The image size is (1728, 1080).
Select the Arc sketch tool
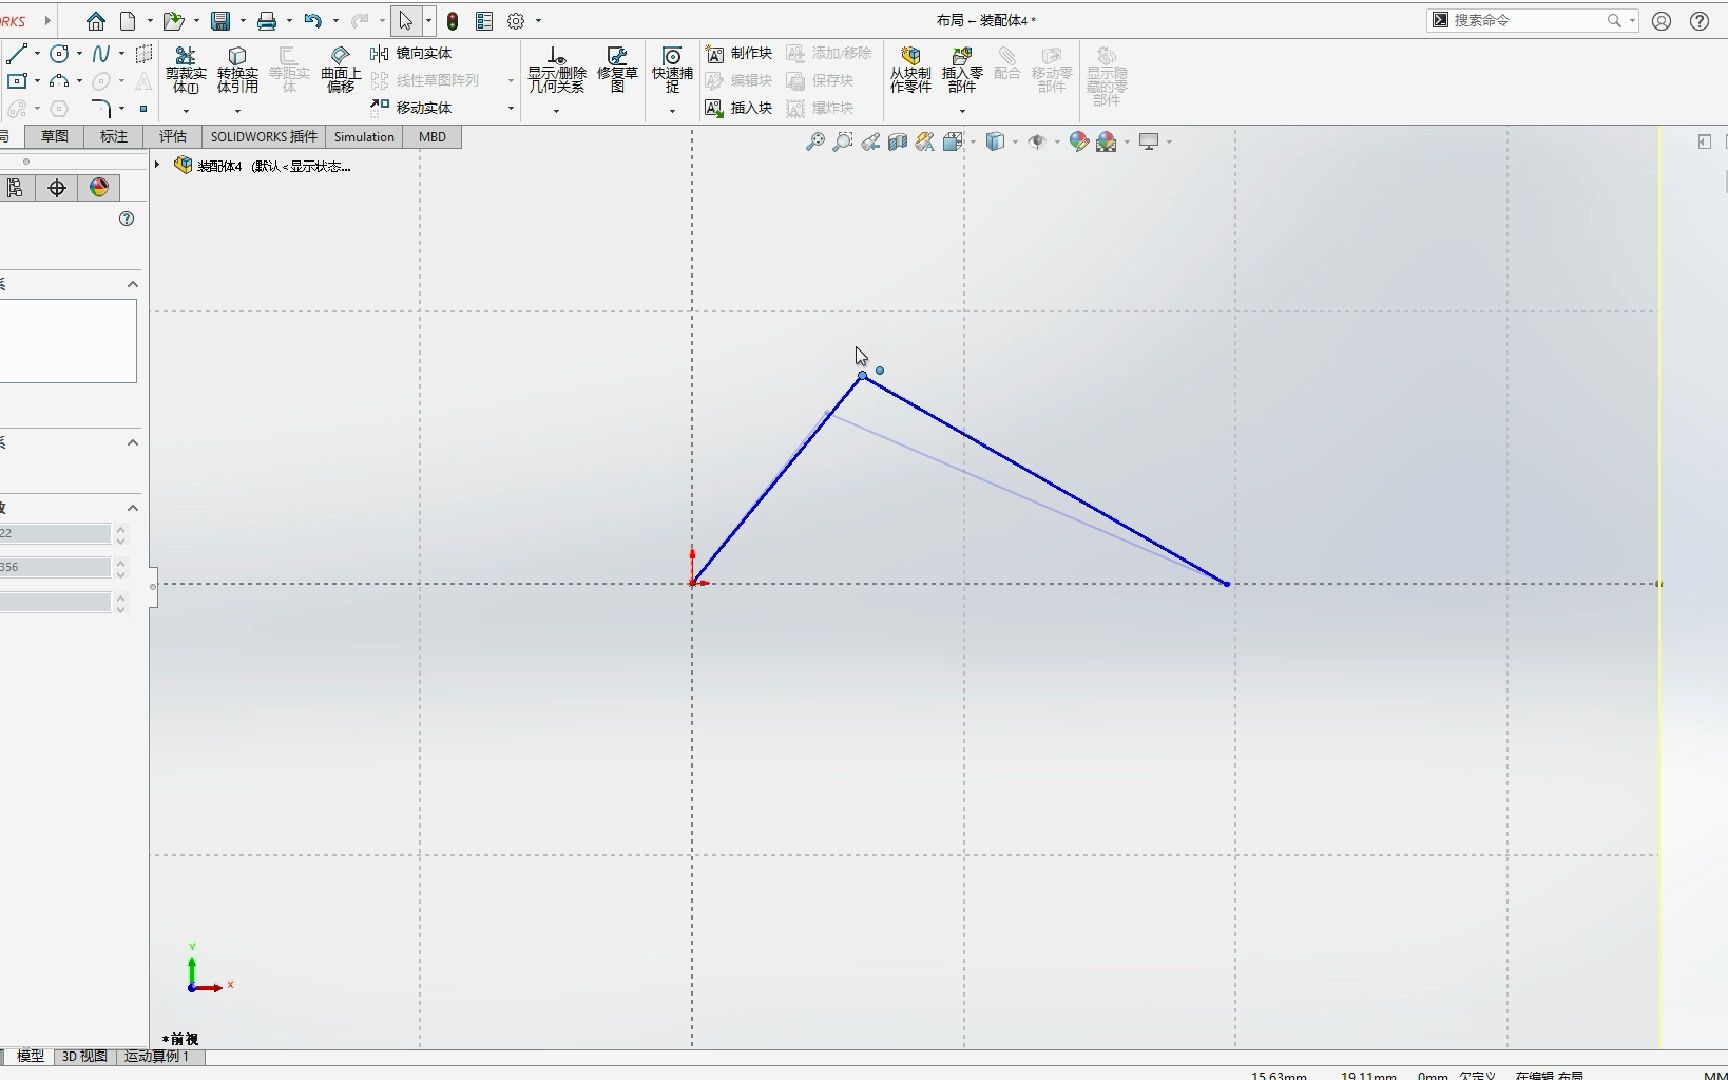coord(60,81)
